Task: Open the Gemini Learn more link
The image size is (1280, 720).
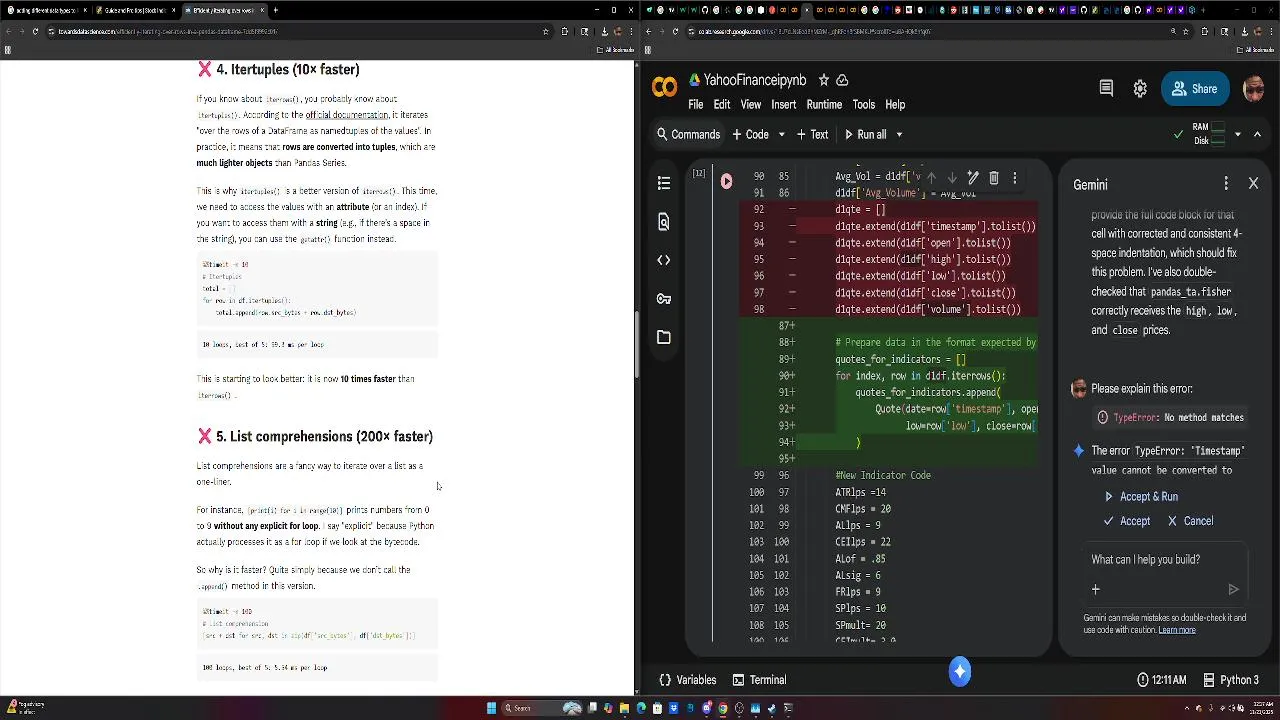Action: (1177, 630)
